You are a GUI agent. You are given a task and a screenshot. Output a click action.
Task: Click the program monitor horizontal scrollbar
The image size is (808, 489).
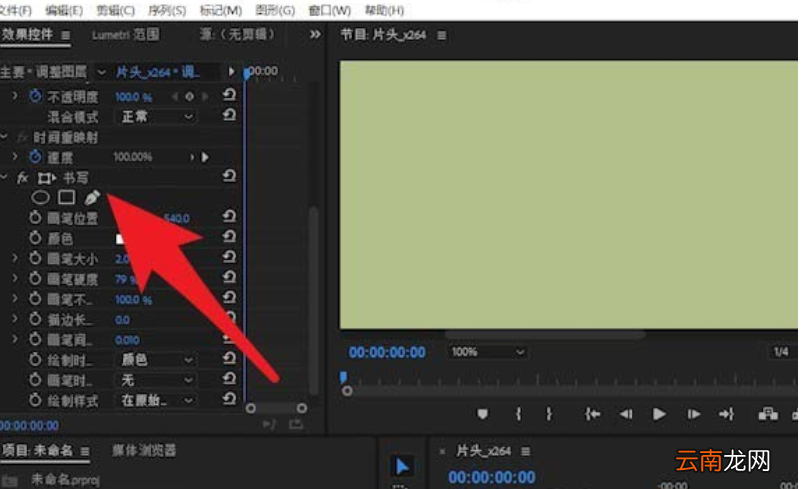[x=545, y=334]
